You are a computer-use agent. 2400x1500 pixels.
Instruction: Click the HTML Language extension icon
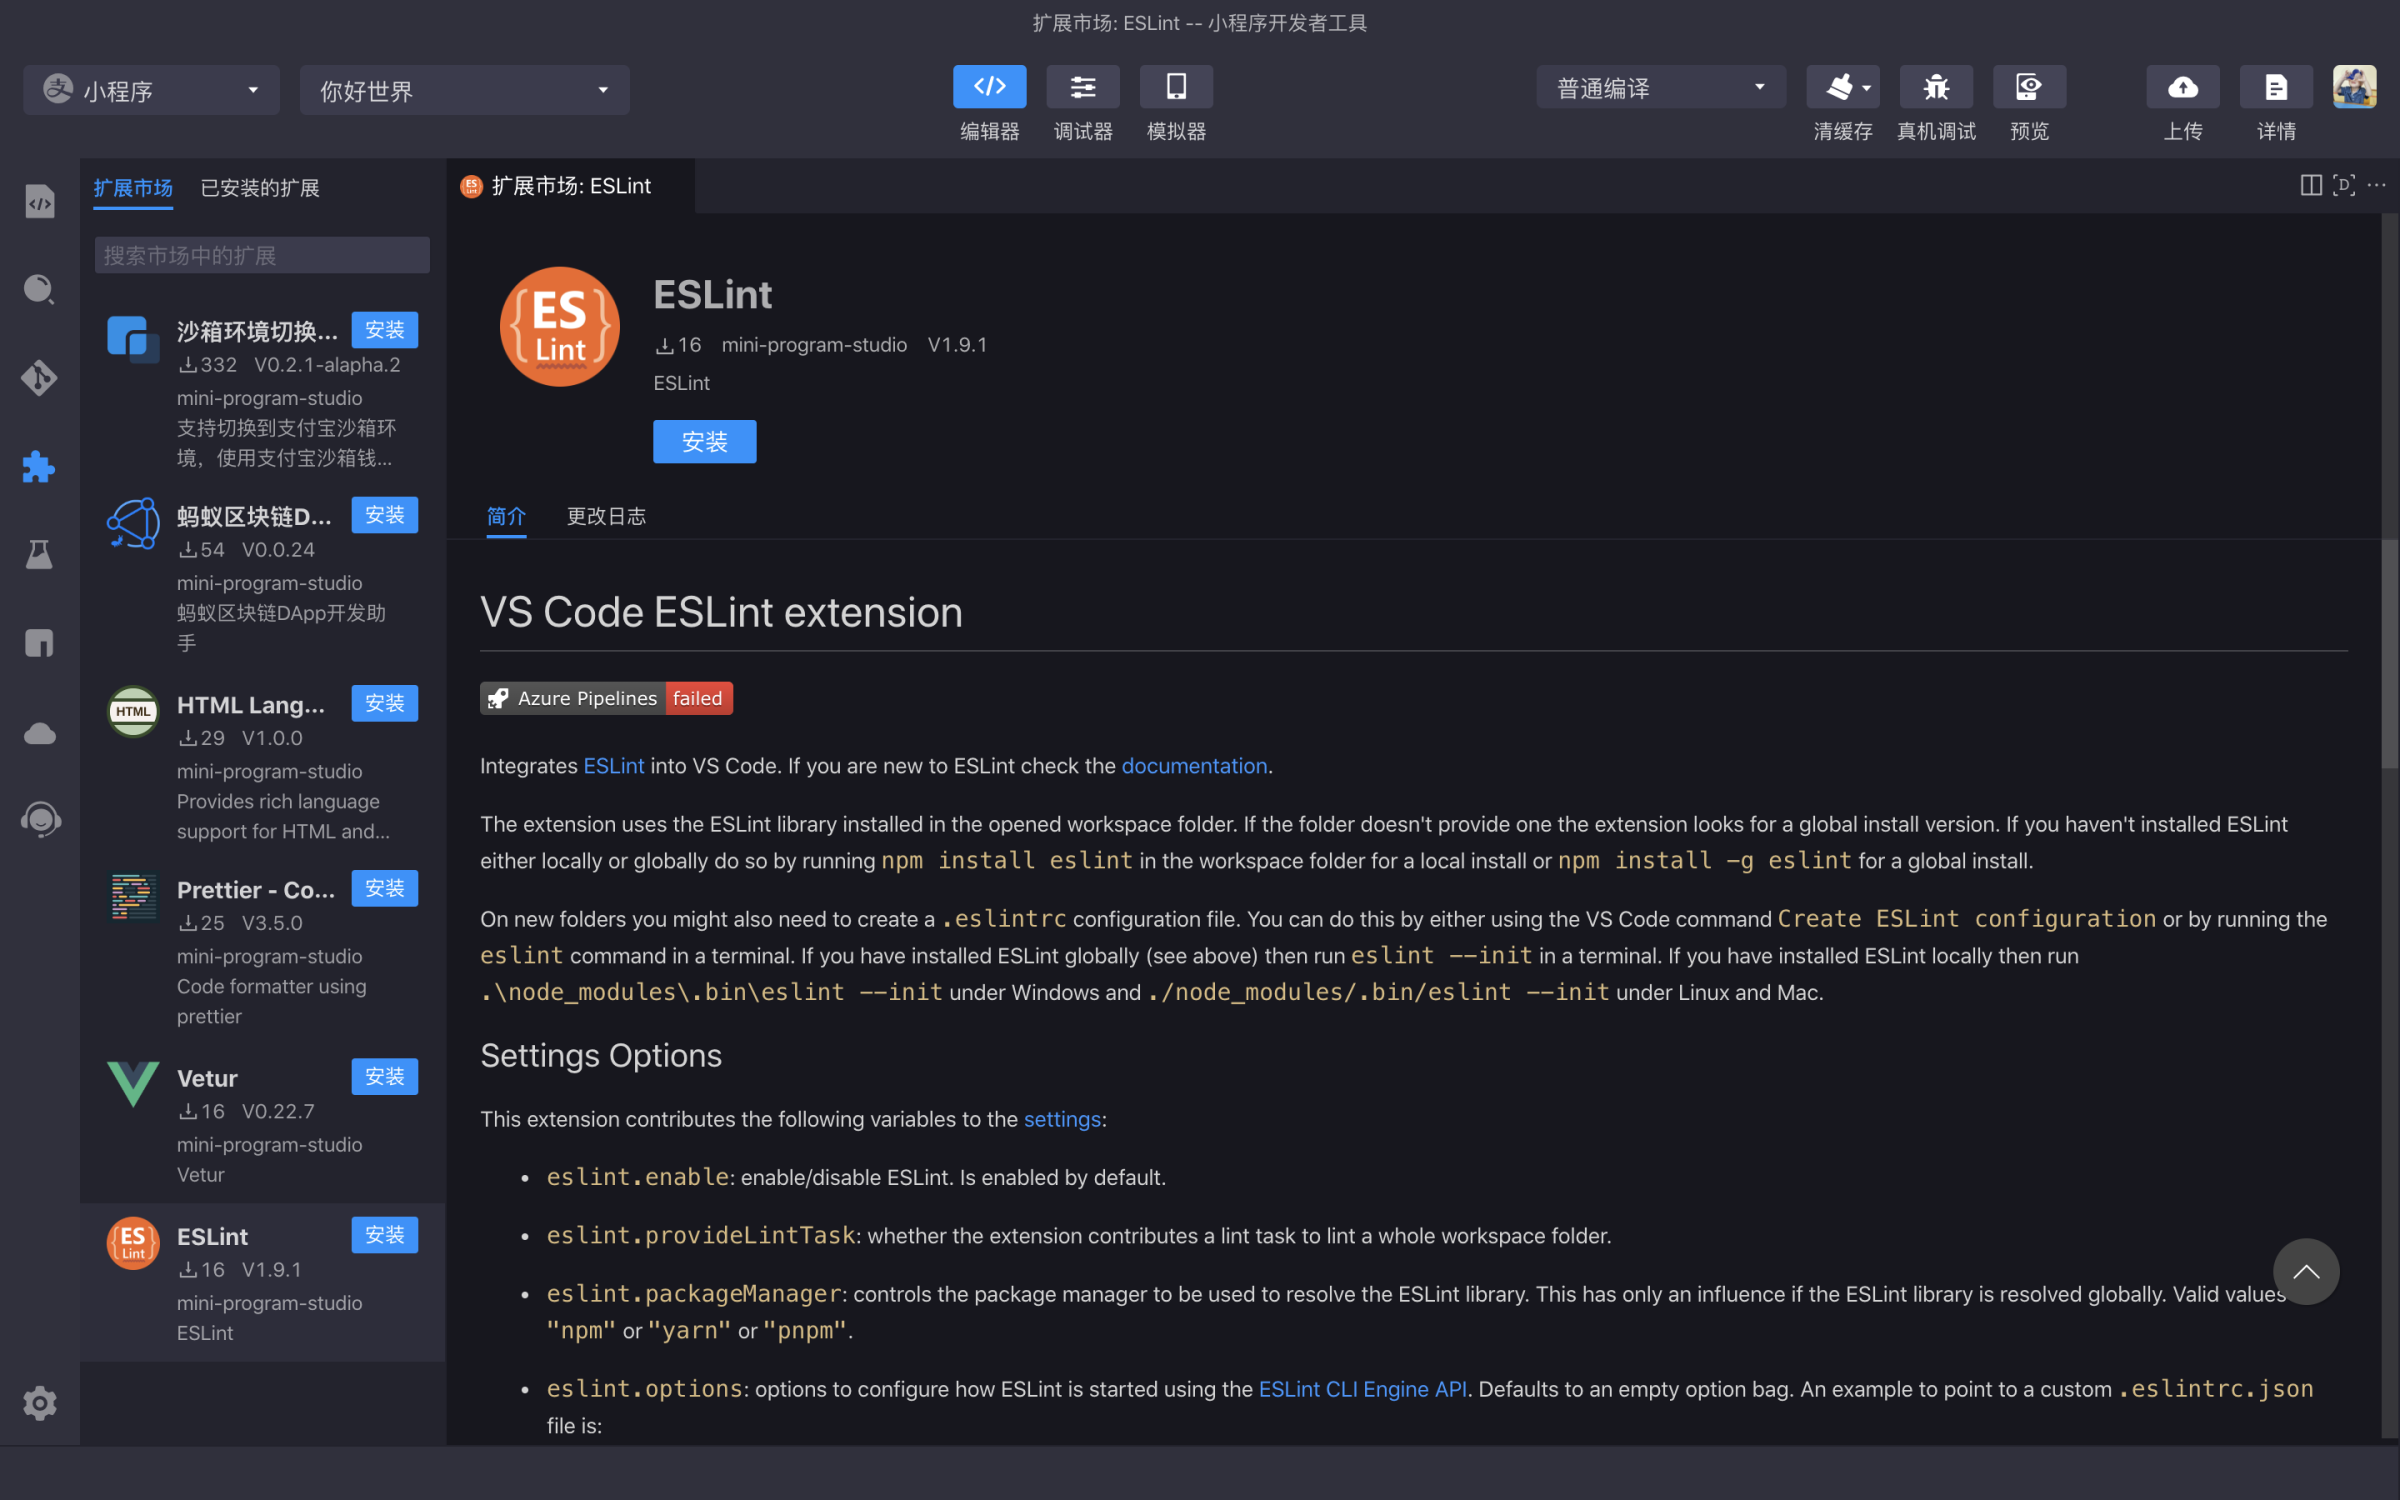pyautogui.click(x=133, y=711)
